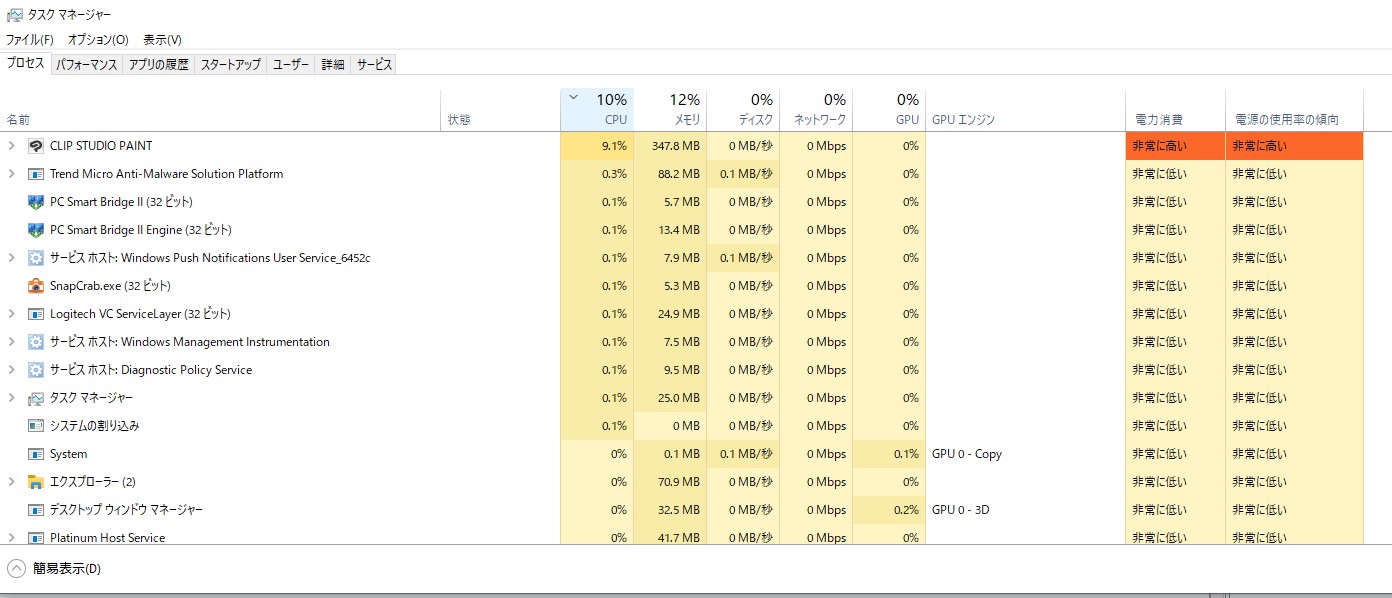Click the タスク マネージャー process row icon
Screen dimensions: 1392x598
coord(36,398)
